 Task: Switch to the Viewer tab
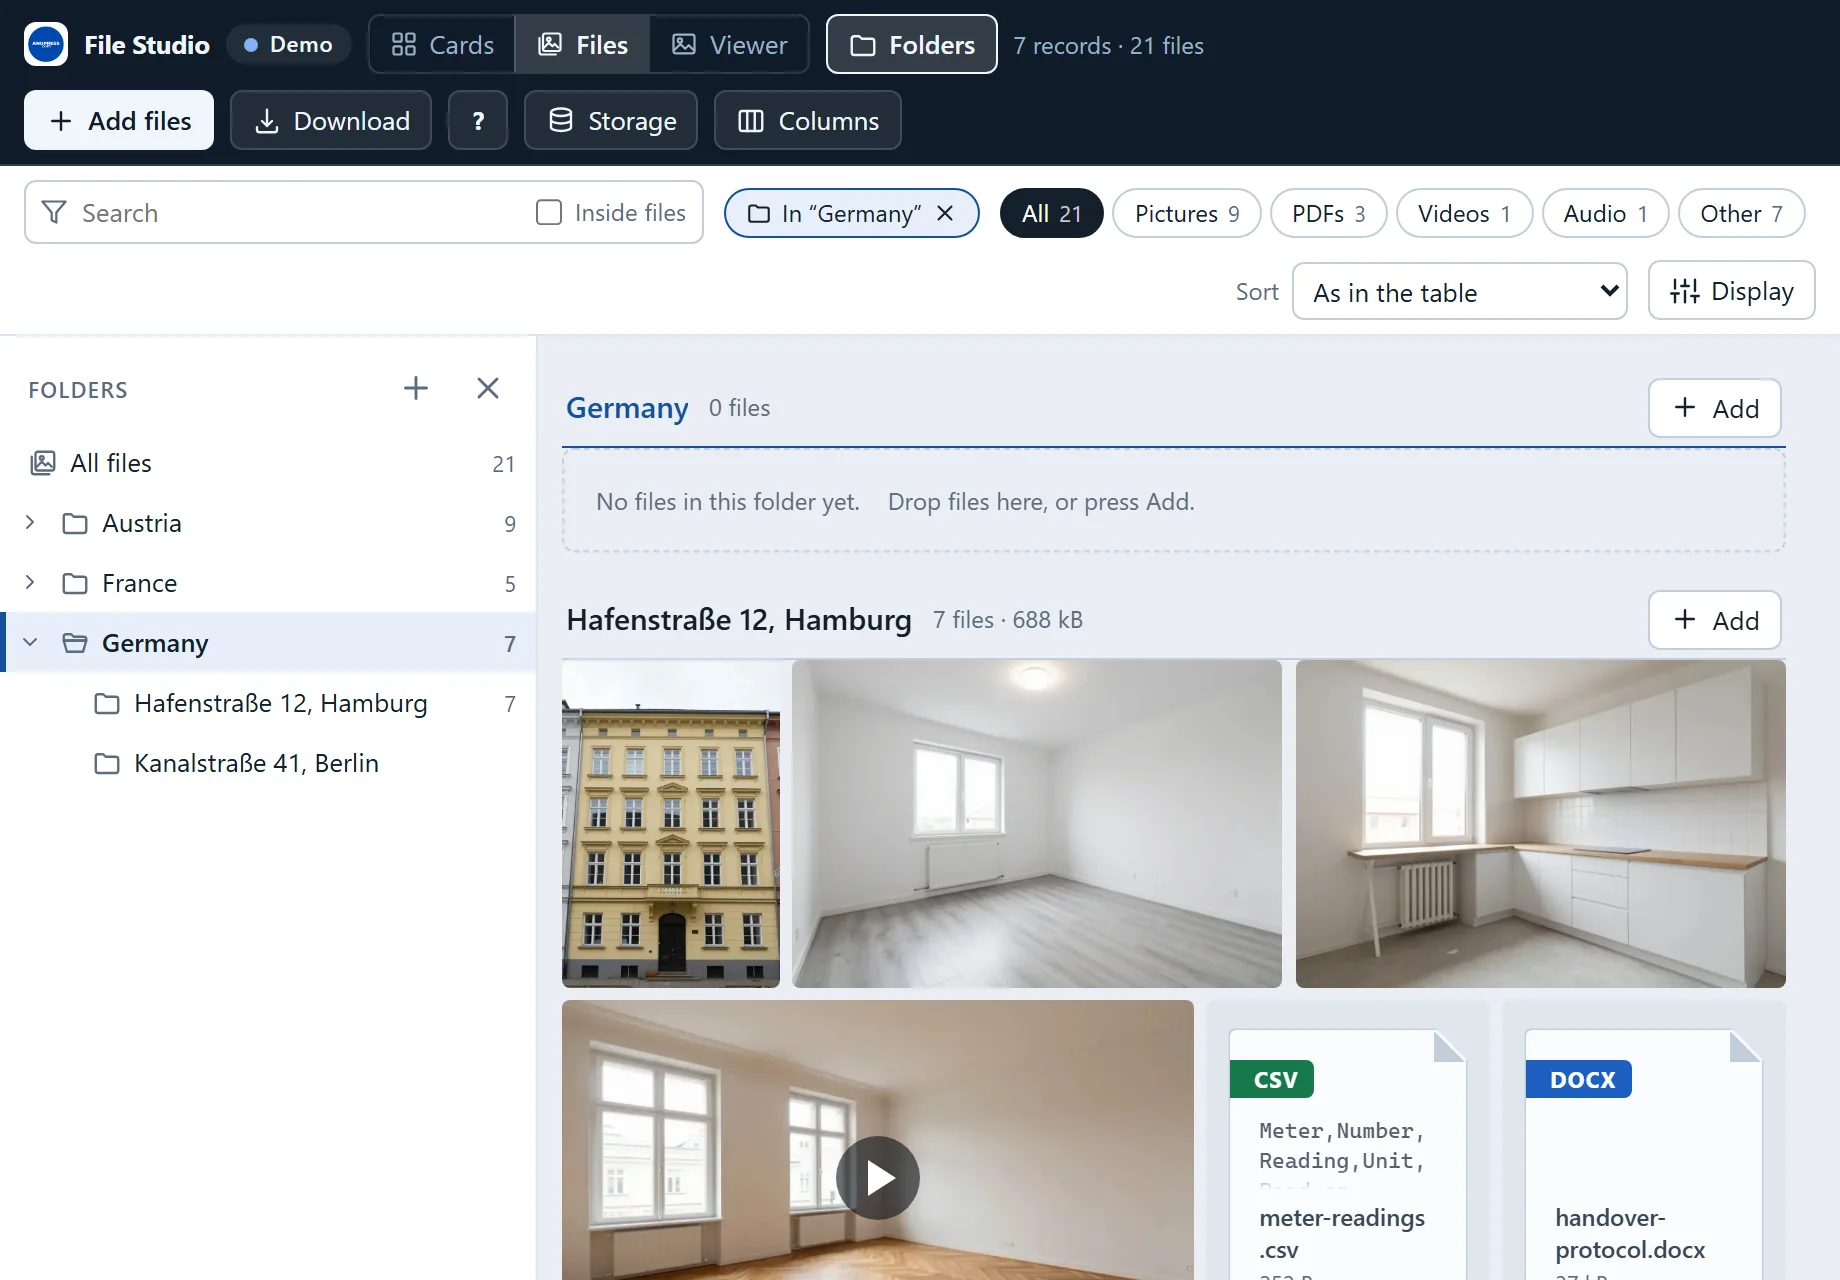tap(729, 45)
